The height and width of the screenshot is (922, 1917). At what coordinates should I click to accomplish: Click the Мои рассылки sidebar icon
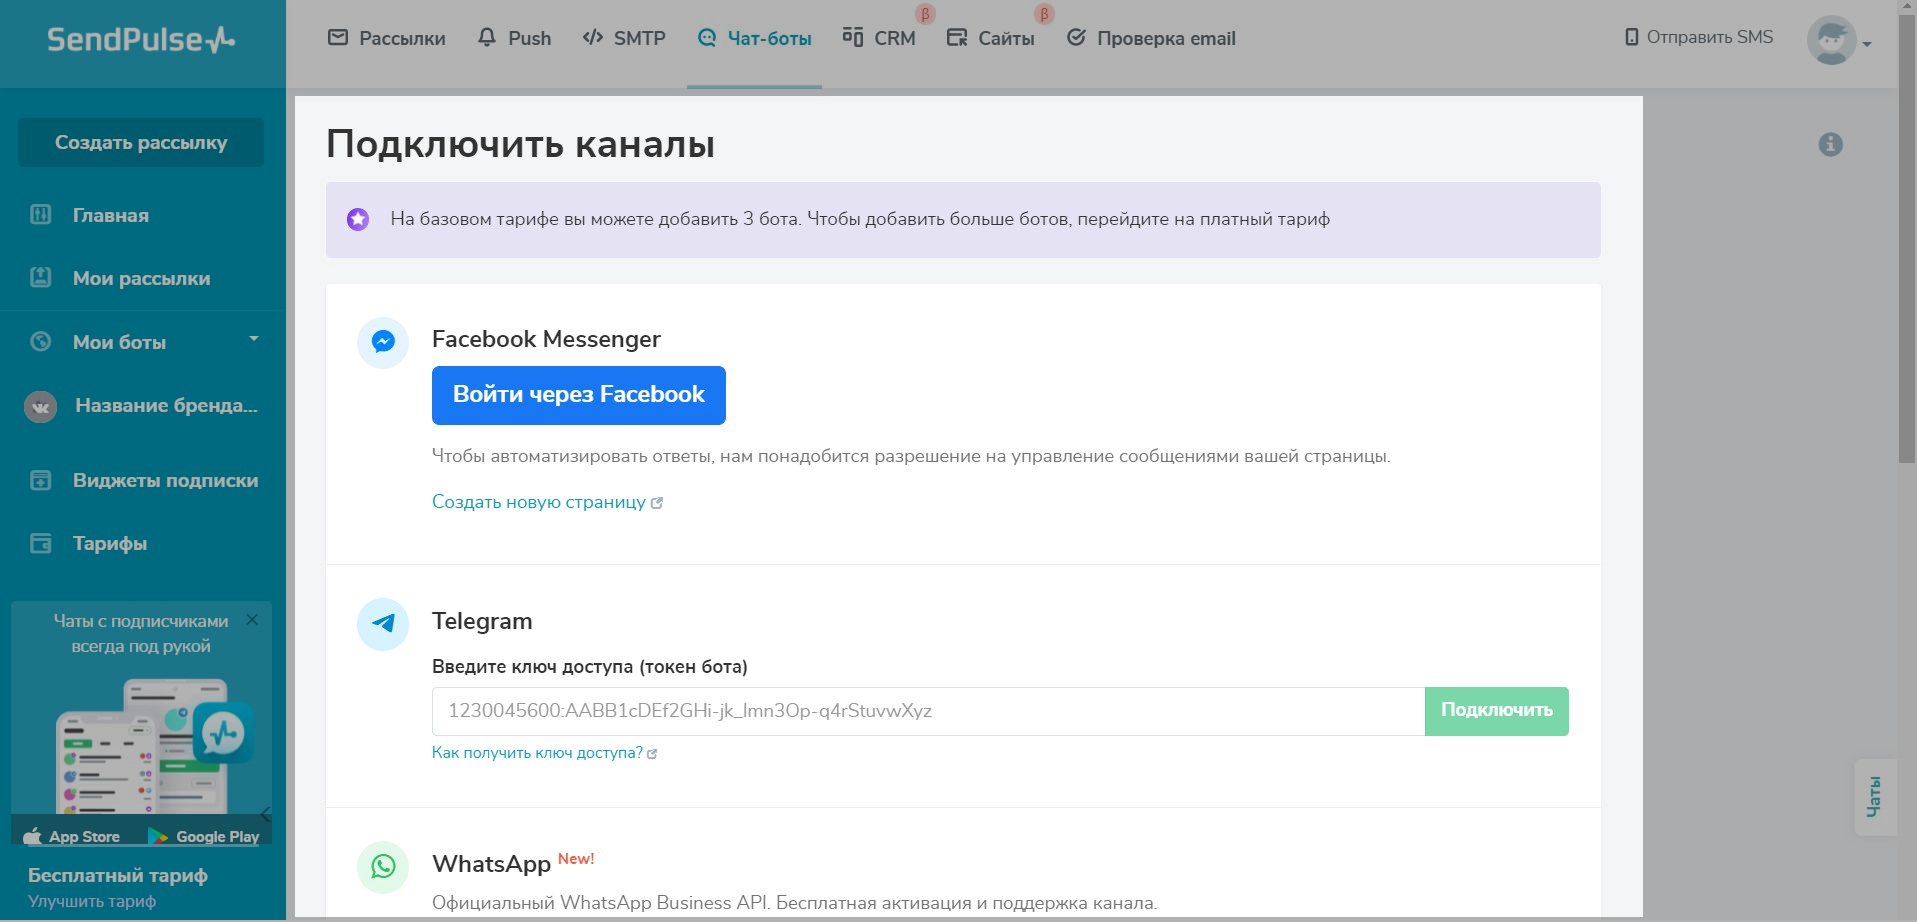click(41, 277)
